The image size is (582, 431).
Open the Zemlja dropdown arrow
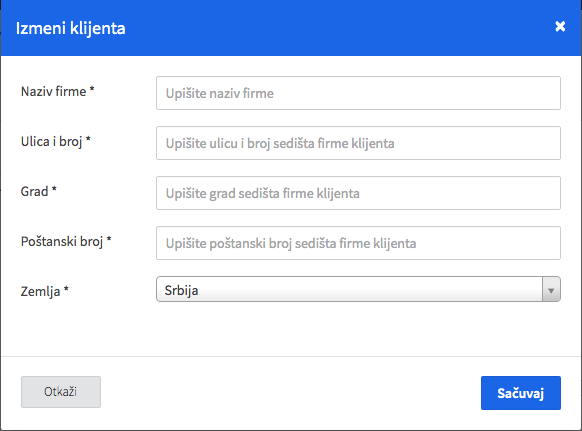click(x=551, y=289)
